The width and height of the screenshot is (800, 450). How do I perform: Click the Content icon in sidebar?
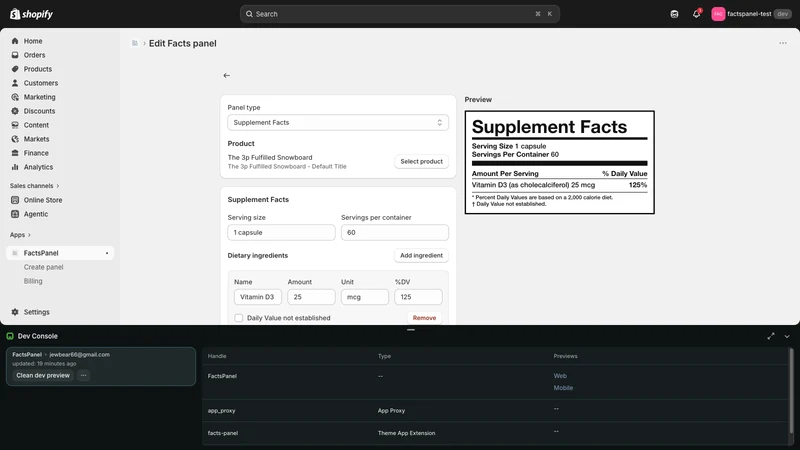click(x=15, y=125)
